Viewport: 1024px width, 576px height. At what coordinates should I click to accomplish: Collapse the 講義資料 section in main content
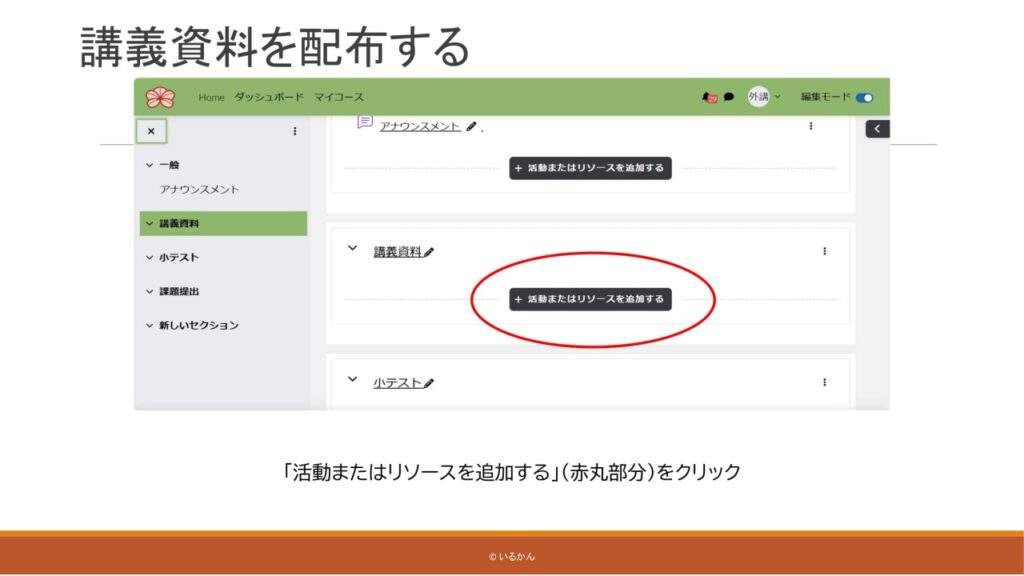coord(352,250)
